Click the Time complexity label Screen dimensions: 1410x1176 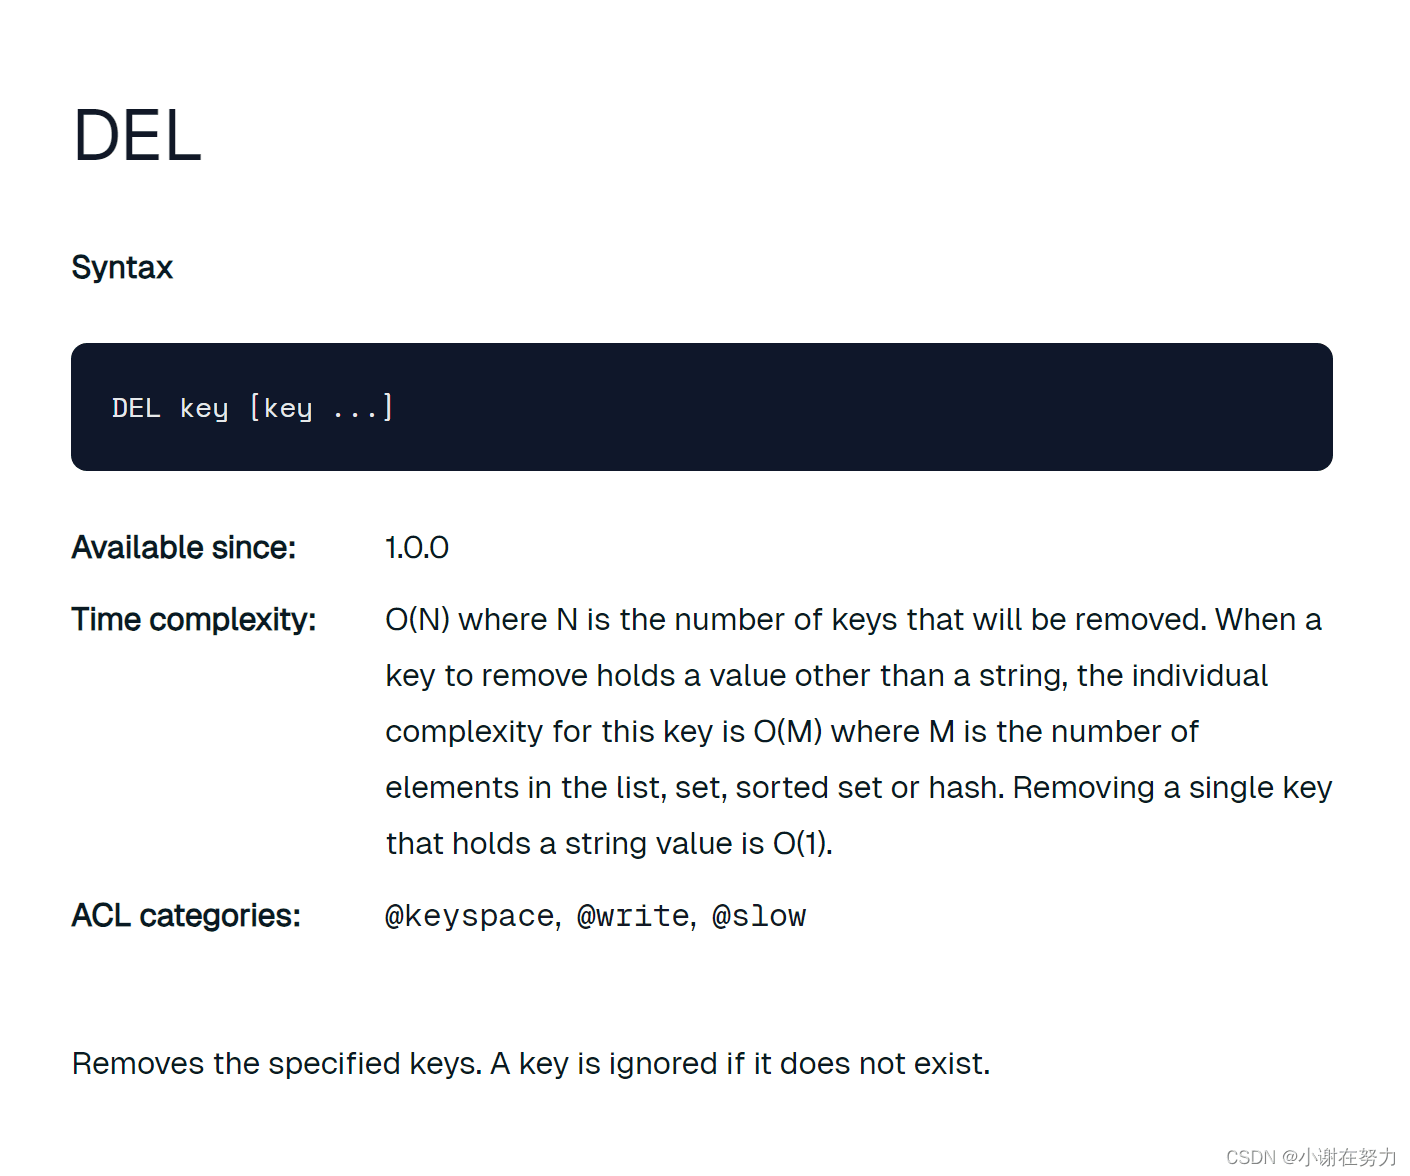(194, 620)
